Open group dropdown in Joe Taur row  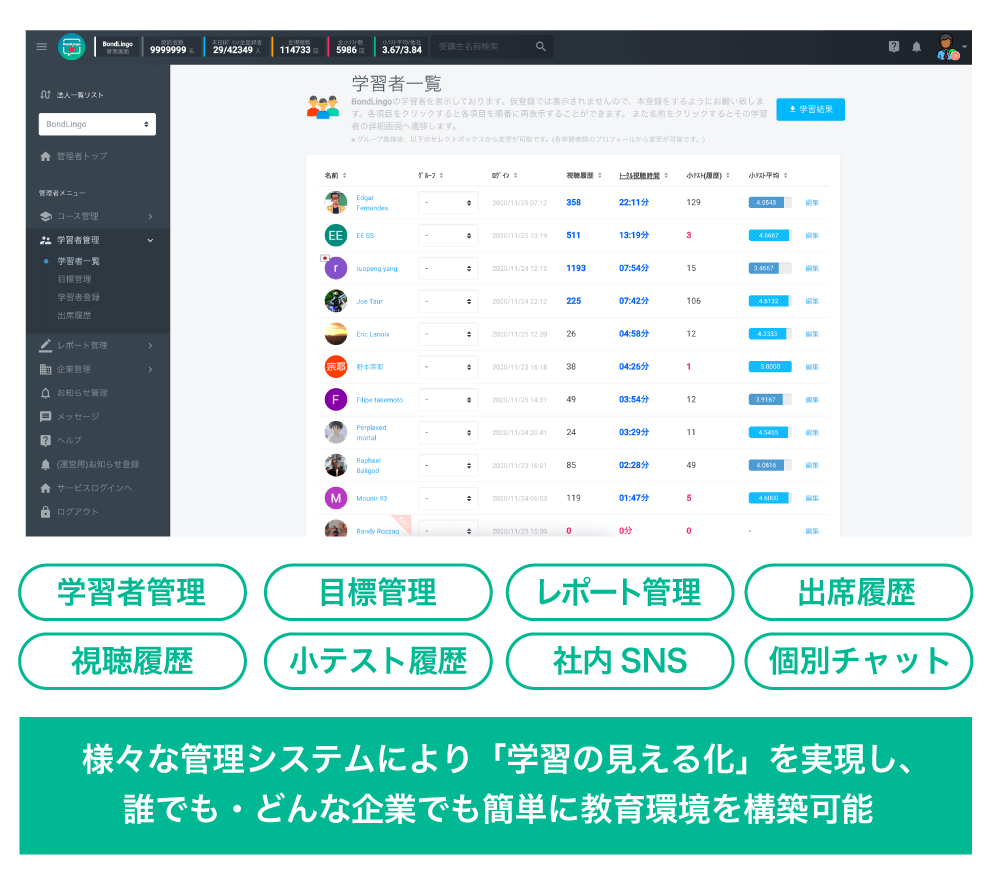click(x=448, y=301)
